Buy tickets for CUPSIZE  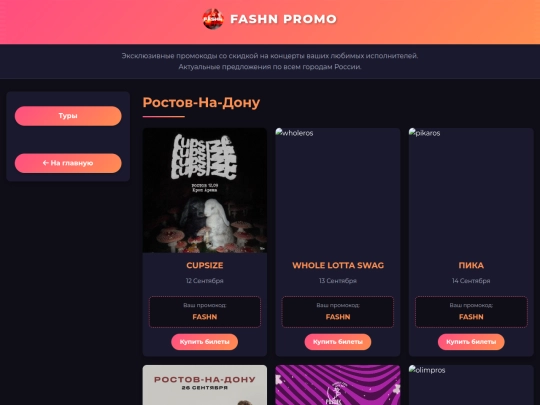click(205, 342)
